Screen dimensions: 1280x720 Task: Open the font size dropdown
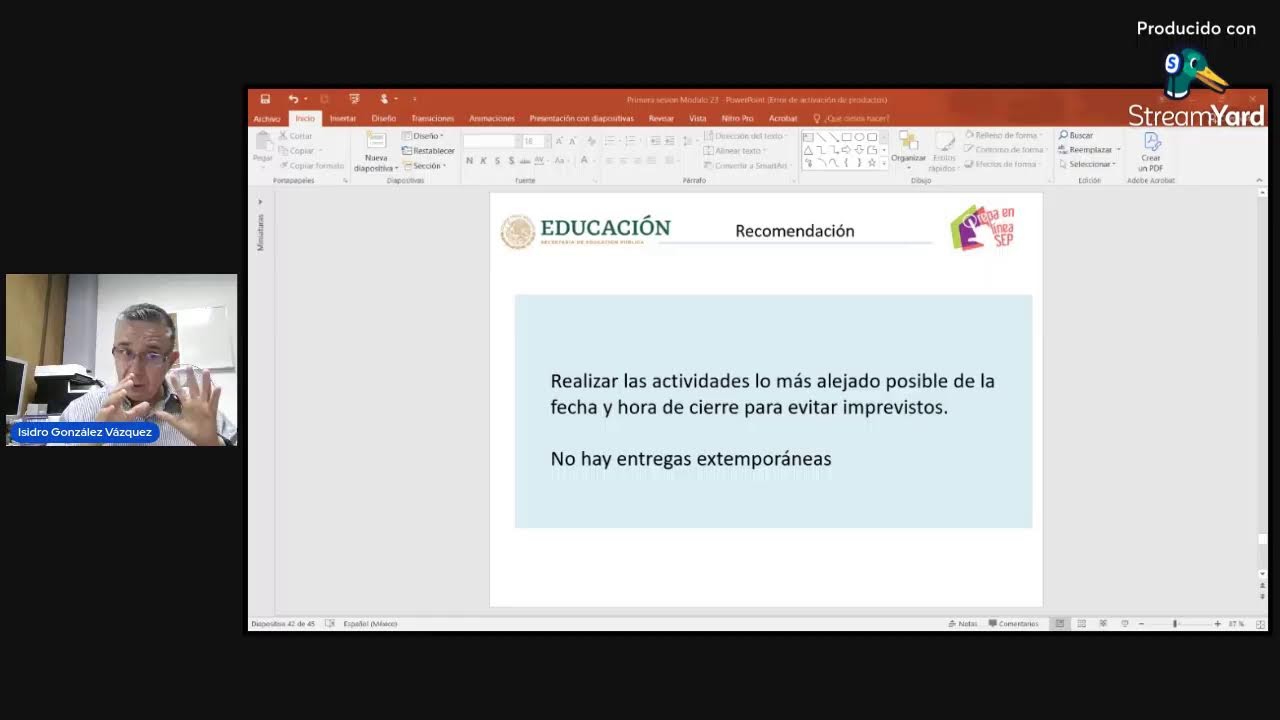tap(547, 141)
